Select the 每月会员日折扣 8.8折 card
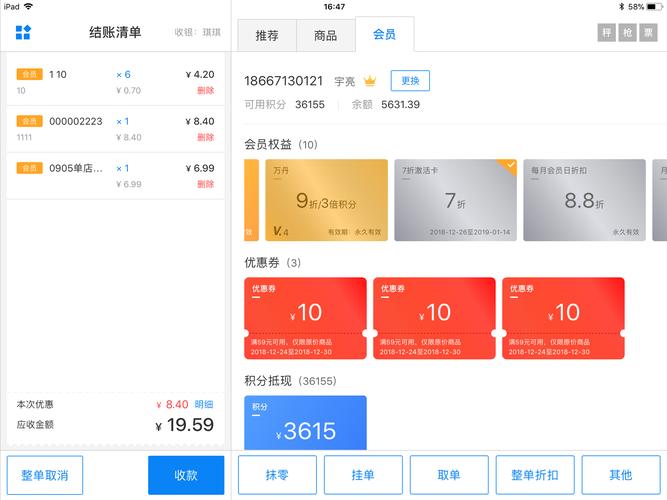 [x=584, y=200]
